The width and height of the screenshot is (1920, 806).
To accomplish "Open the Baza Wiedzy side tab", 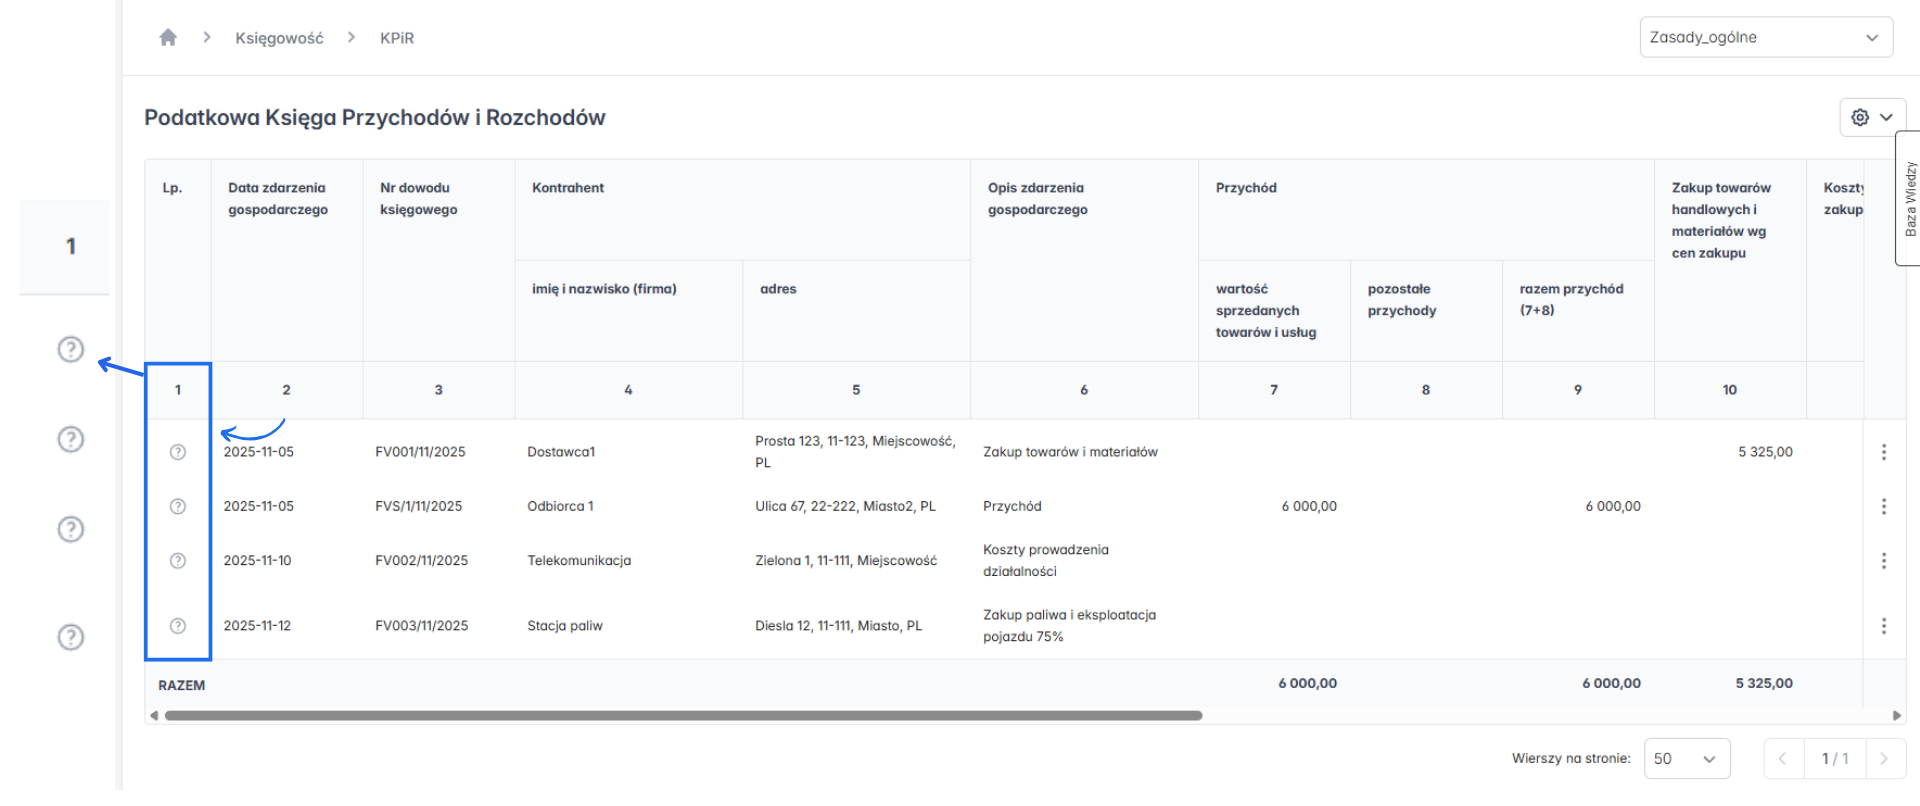I will (x=1909, y=198).
